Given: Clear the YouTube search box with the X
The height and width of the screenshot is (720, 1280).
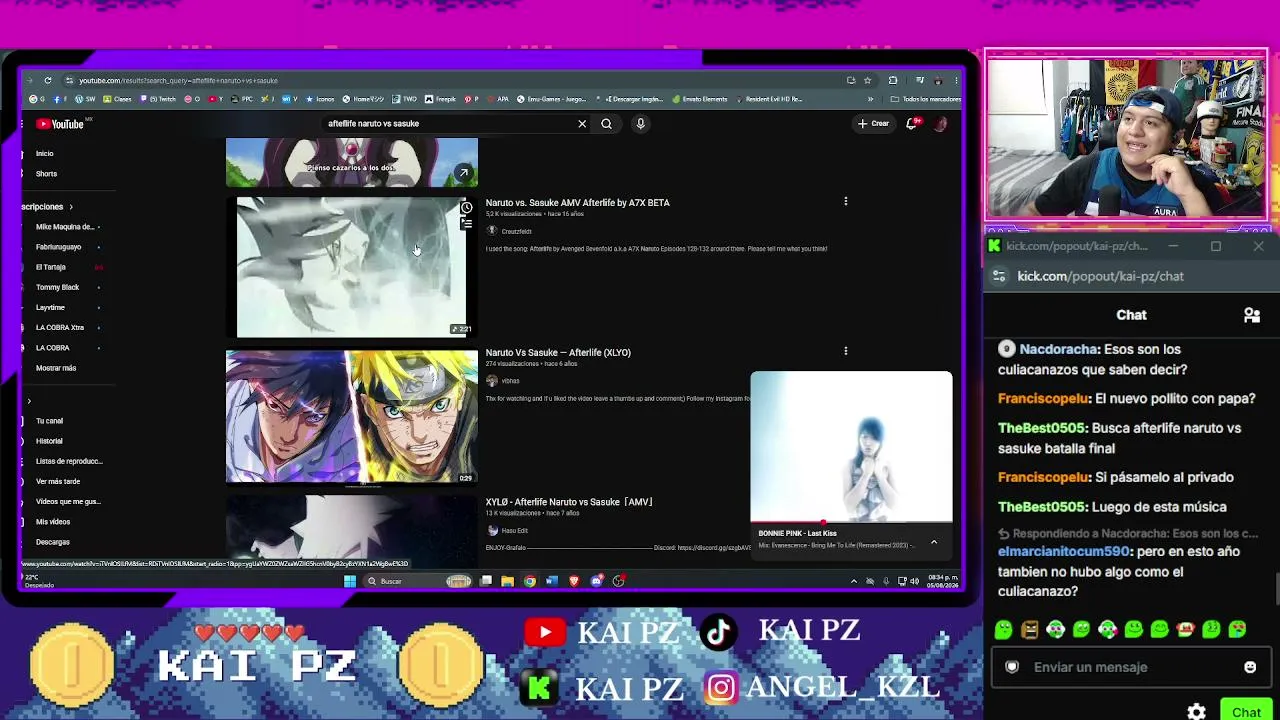Looking at the screenshot, I should [582, 124].
